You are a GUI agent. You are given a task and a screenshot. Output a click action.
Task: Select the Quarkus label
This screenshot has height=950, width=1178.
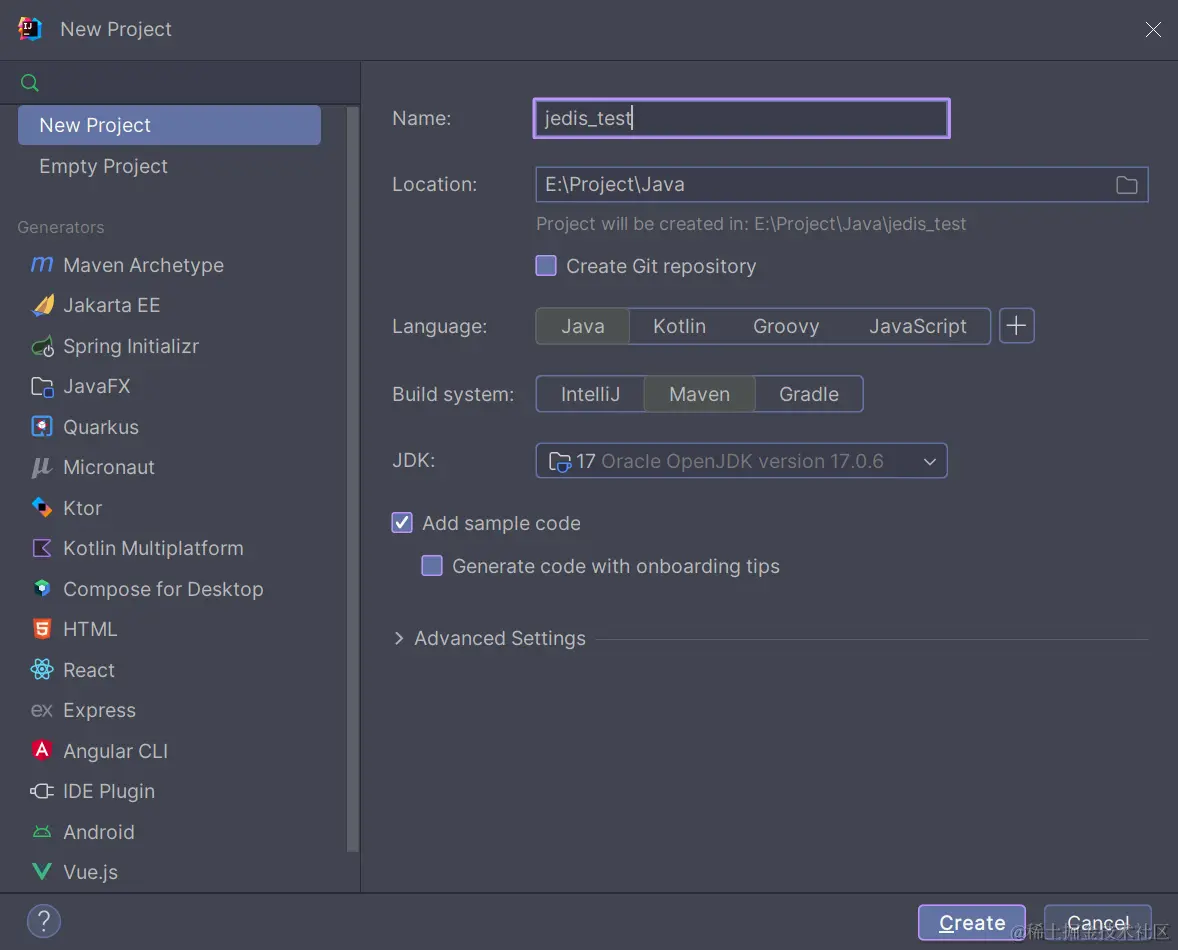pos(101,427)
